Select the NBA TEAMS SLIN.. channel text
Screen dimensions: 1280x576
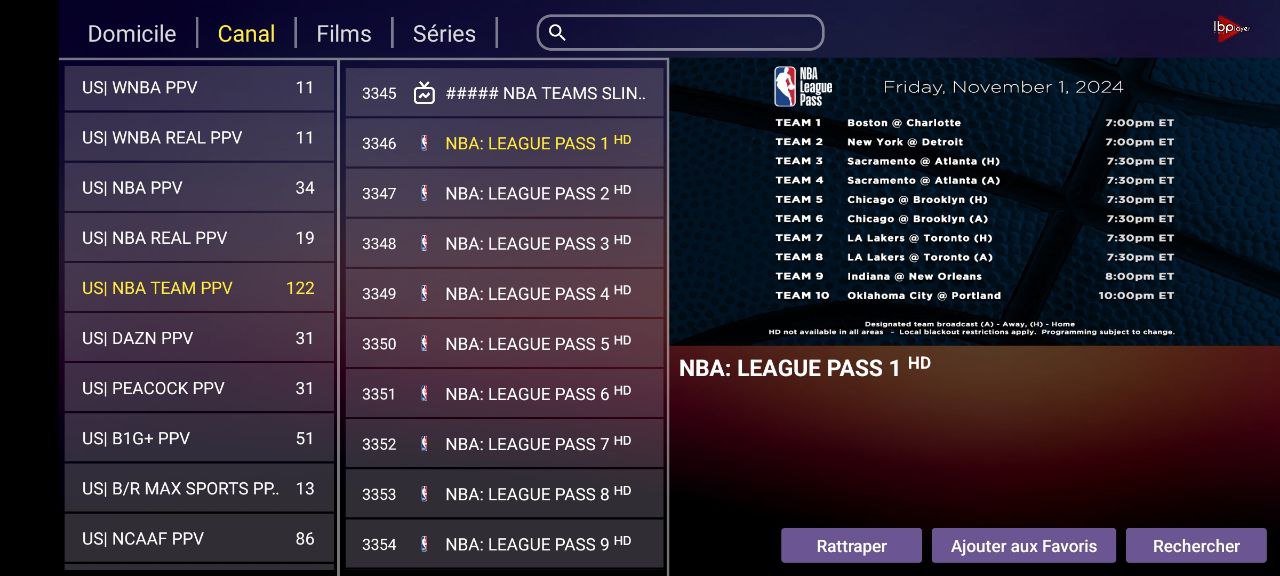tap(546, 93)
